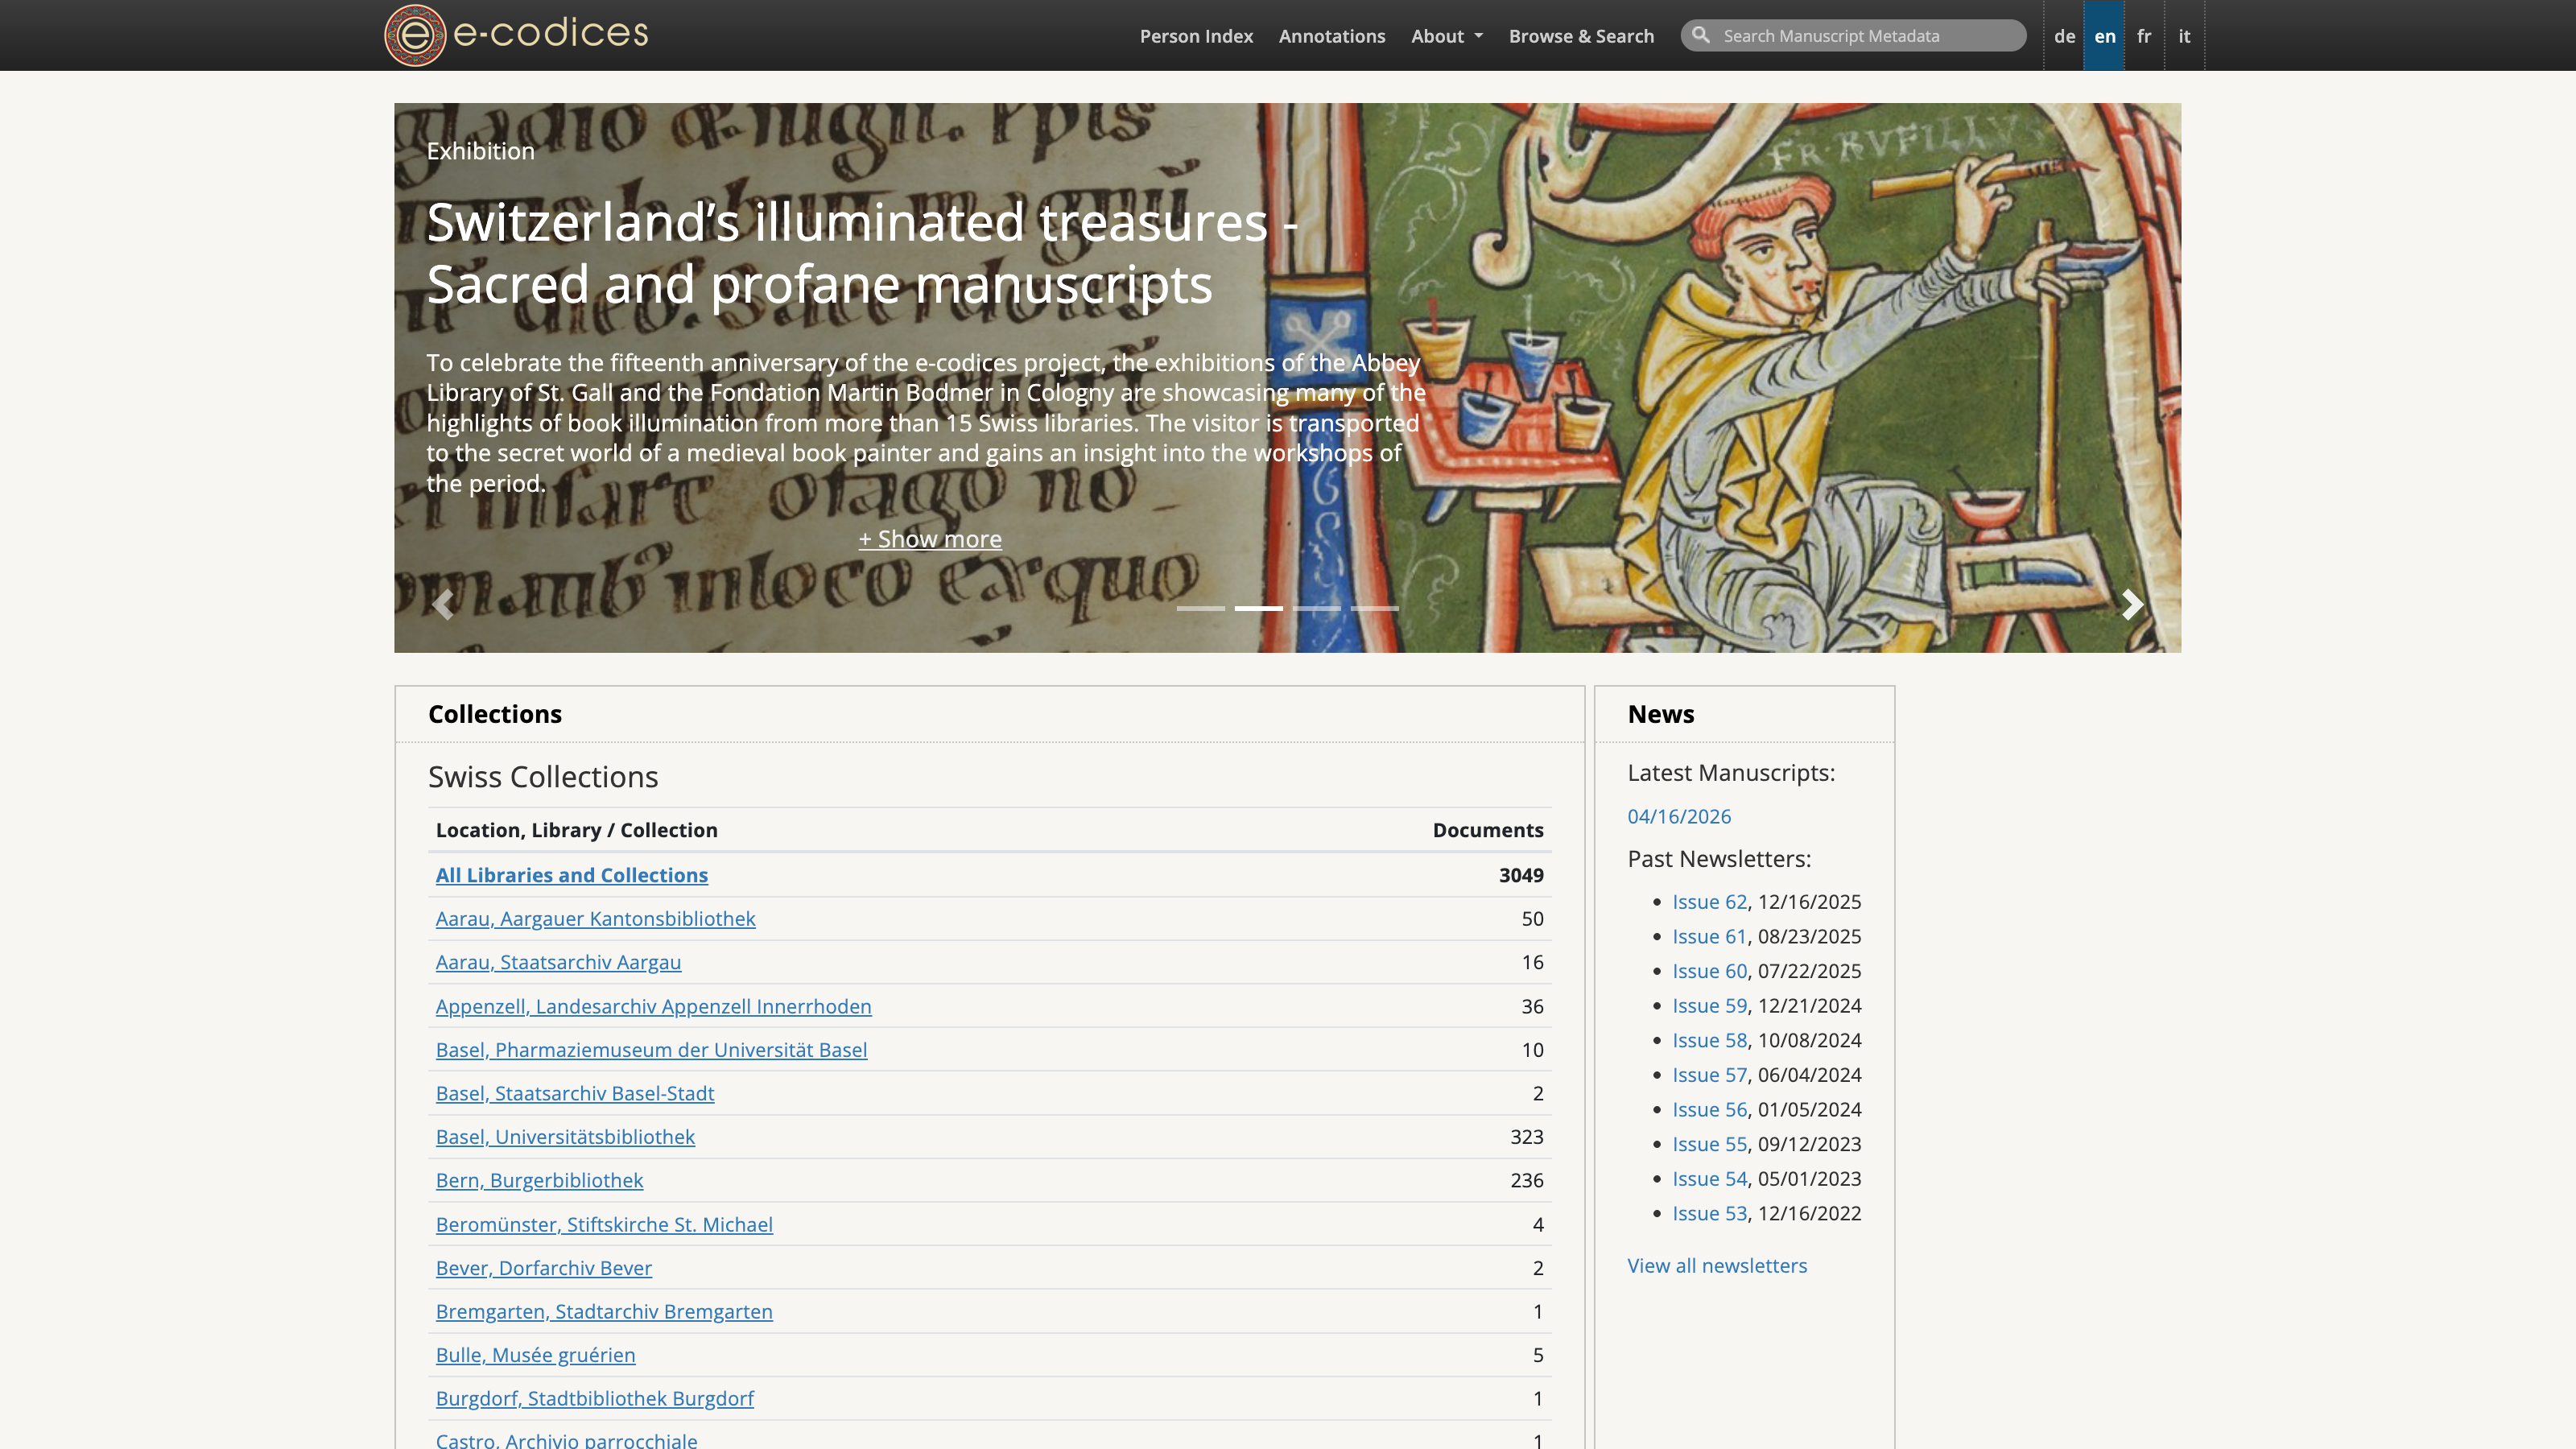Viewport: 2576px width, 1449px height.
Task: Advance carousel using right arrow
Action: coord(2134,605)
